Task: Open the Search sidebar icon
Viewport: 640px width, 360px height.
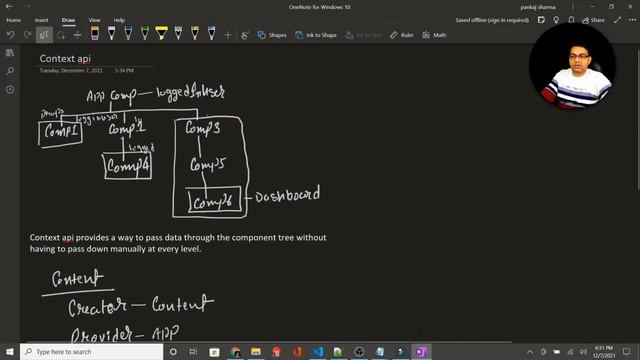Action: (x=10, y=71)
